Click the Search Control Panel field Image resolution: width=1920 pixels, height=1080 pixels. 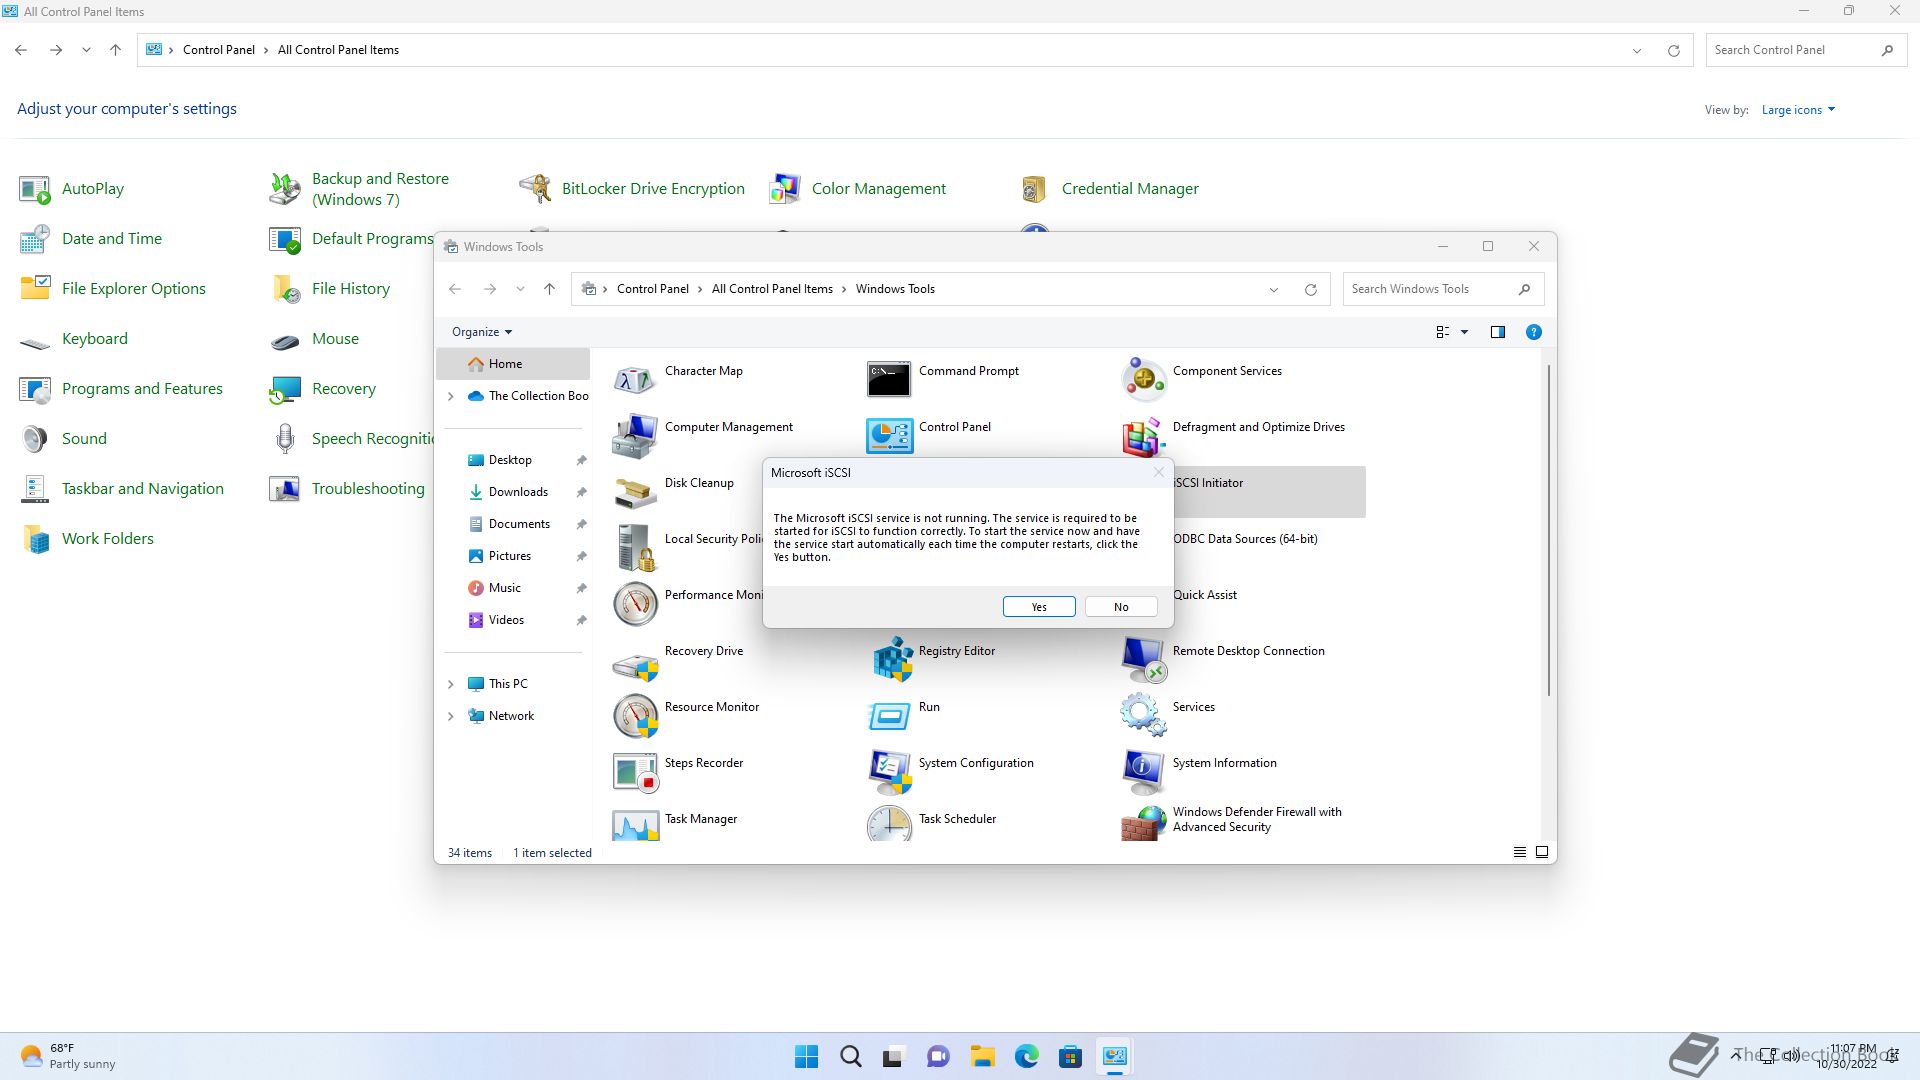pos(1805,50)
